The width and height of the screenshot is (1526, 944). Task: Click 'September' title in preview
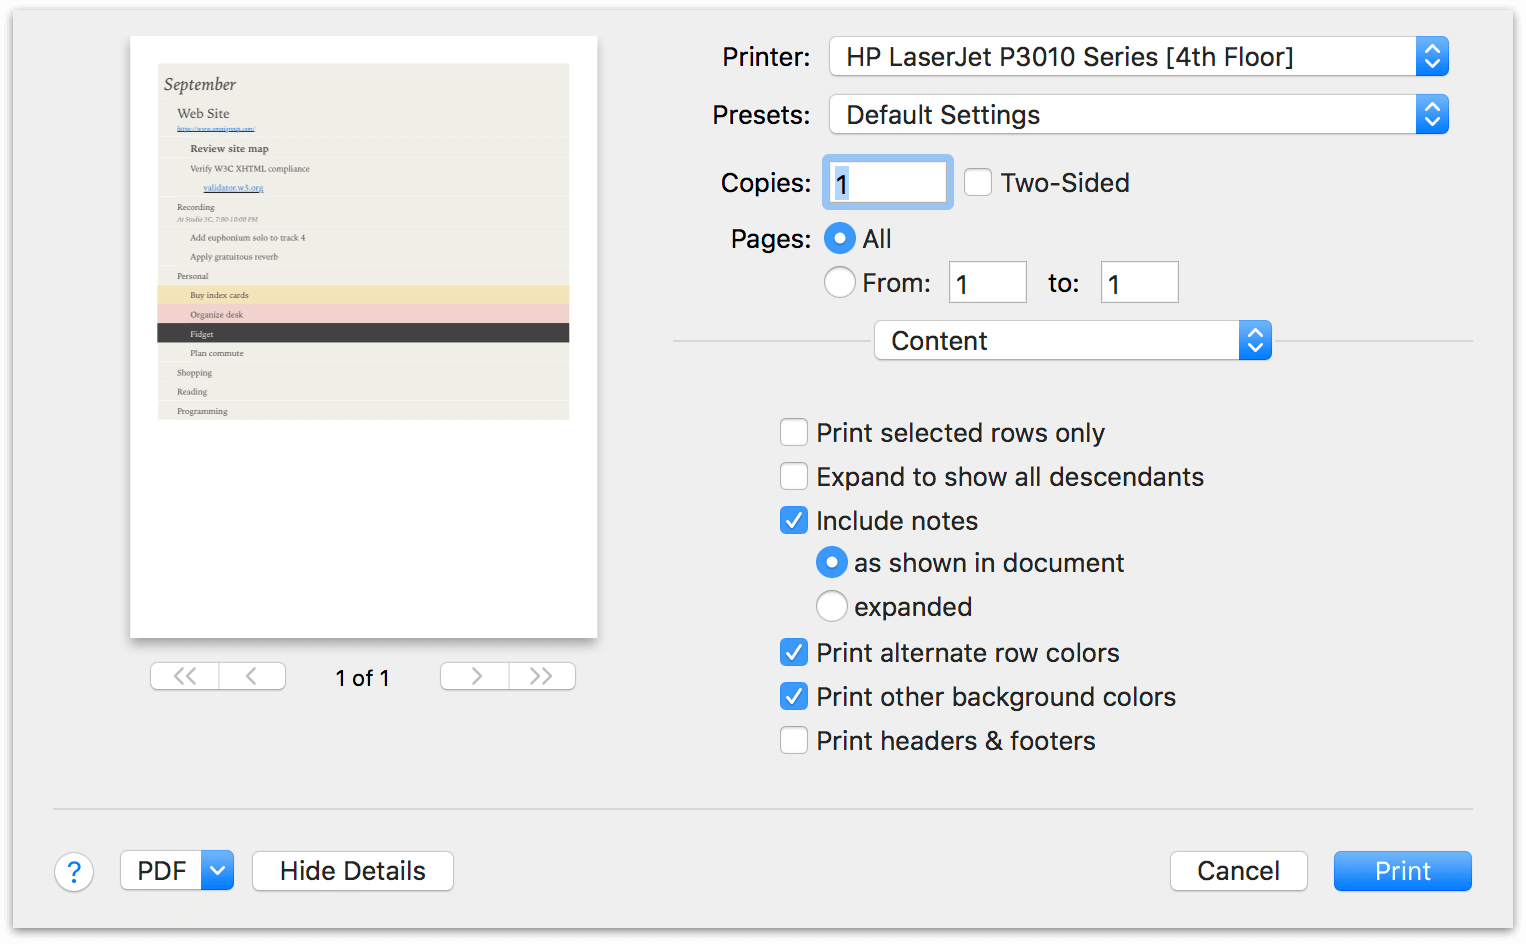(x=200, y=84)
